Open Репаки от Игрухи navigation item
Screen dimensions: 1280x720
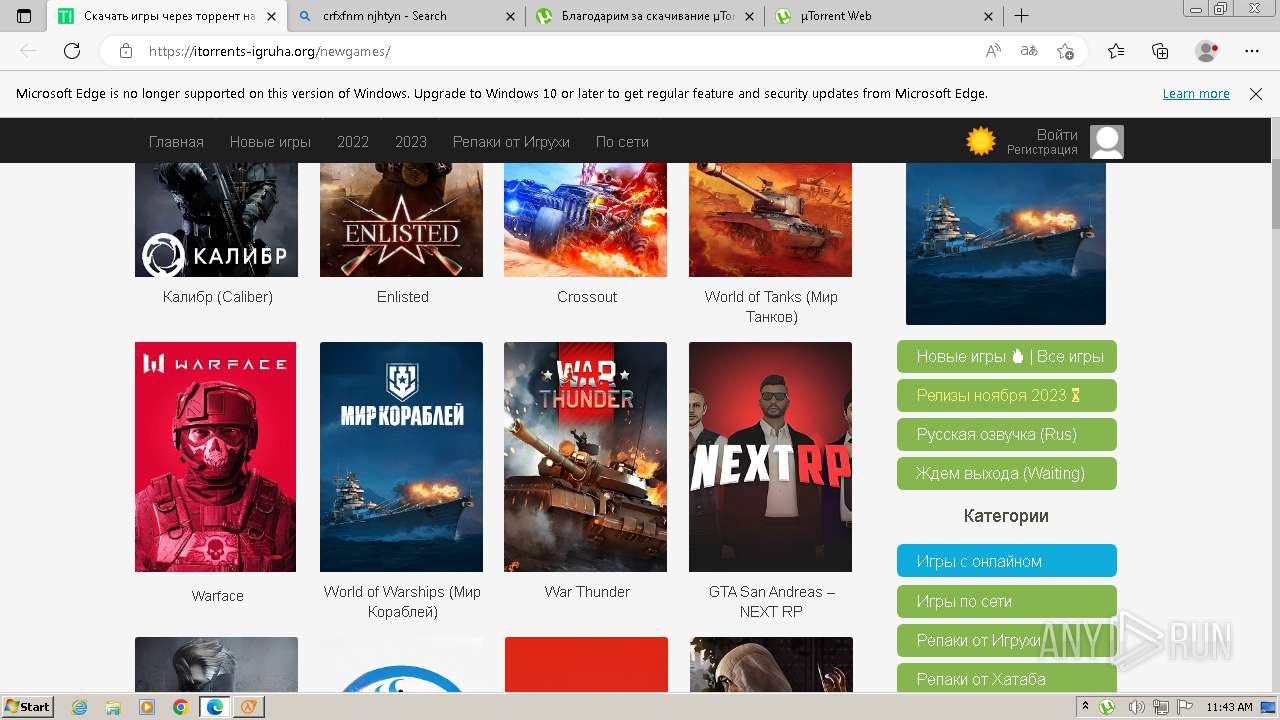pos(511,142)
